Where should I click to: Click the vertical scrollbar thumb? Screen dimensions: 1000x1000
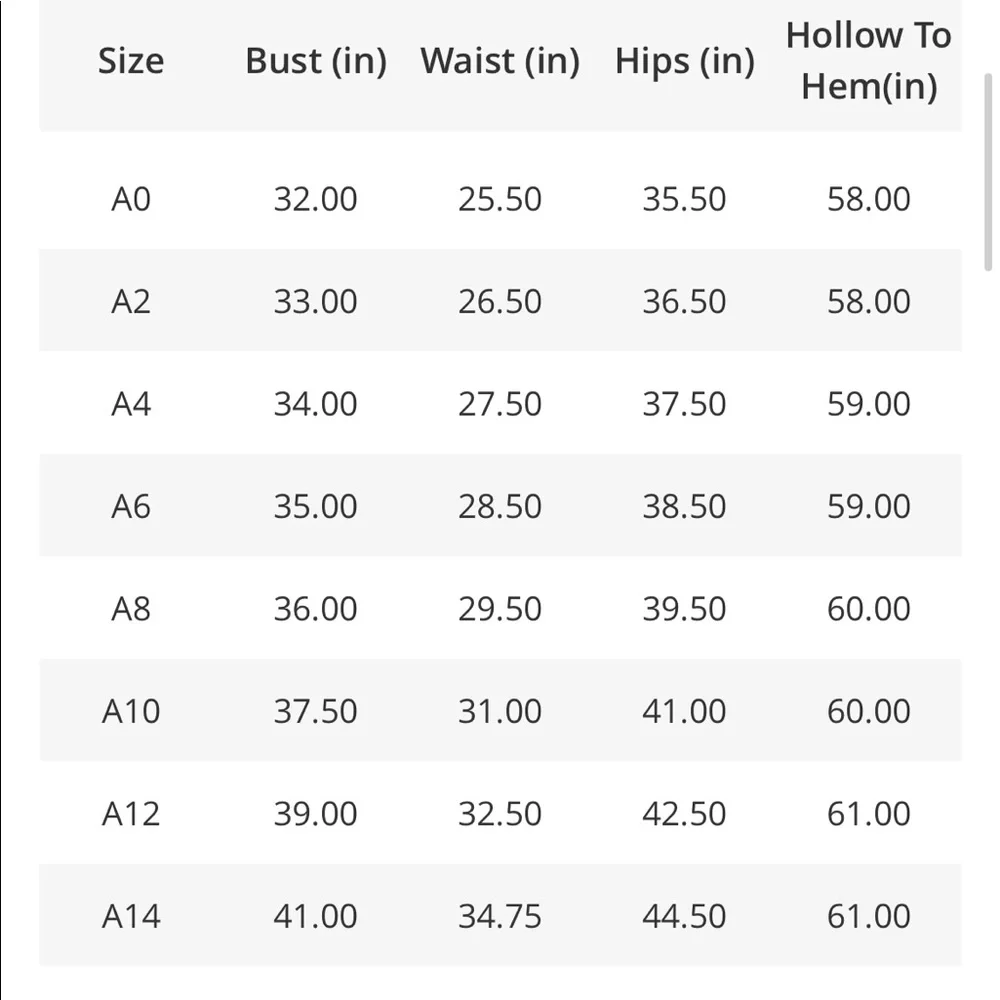[x=988, y=170]
